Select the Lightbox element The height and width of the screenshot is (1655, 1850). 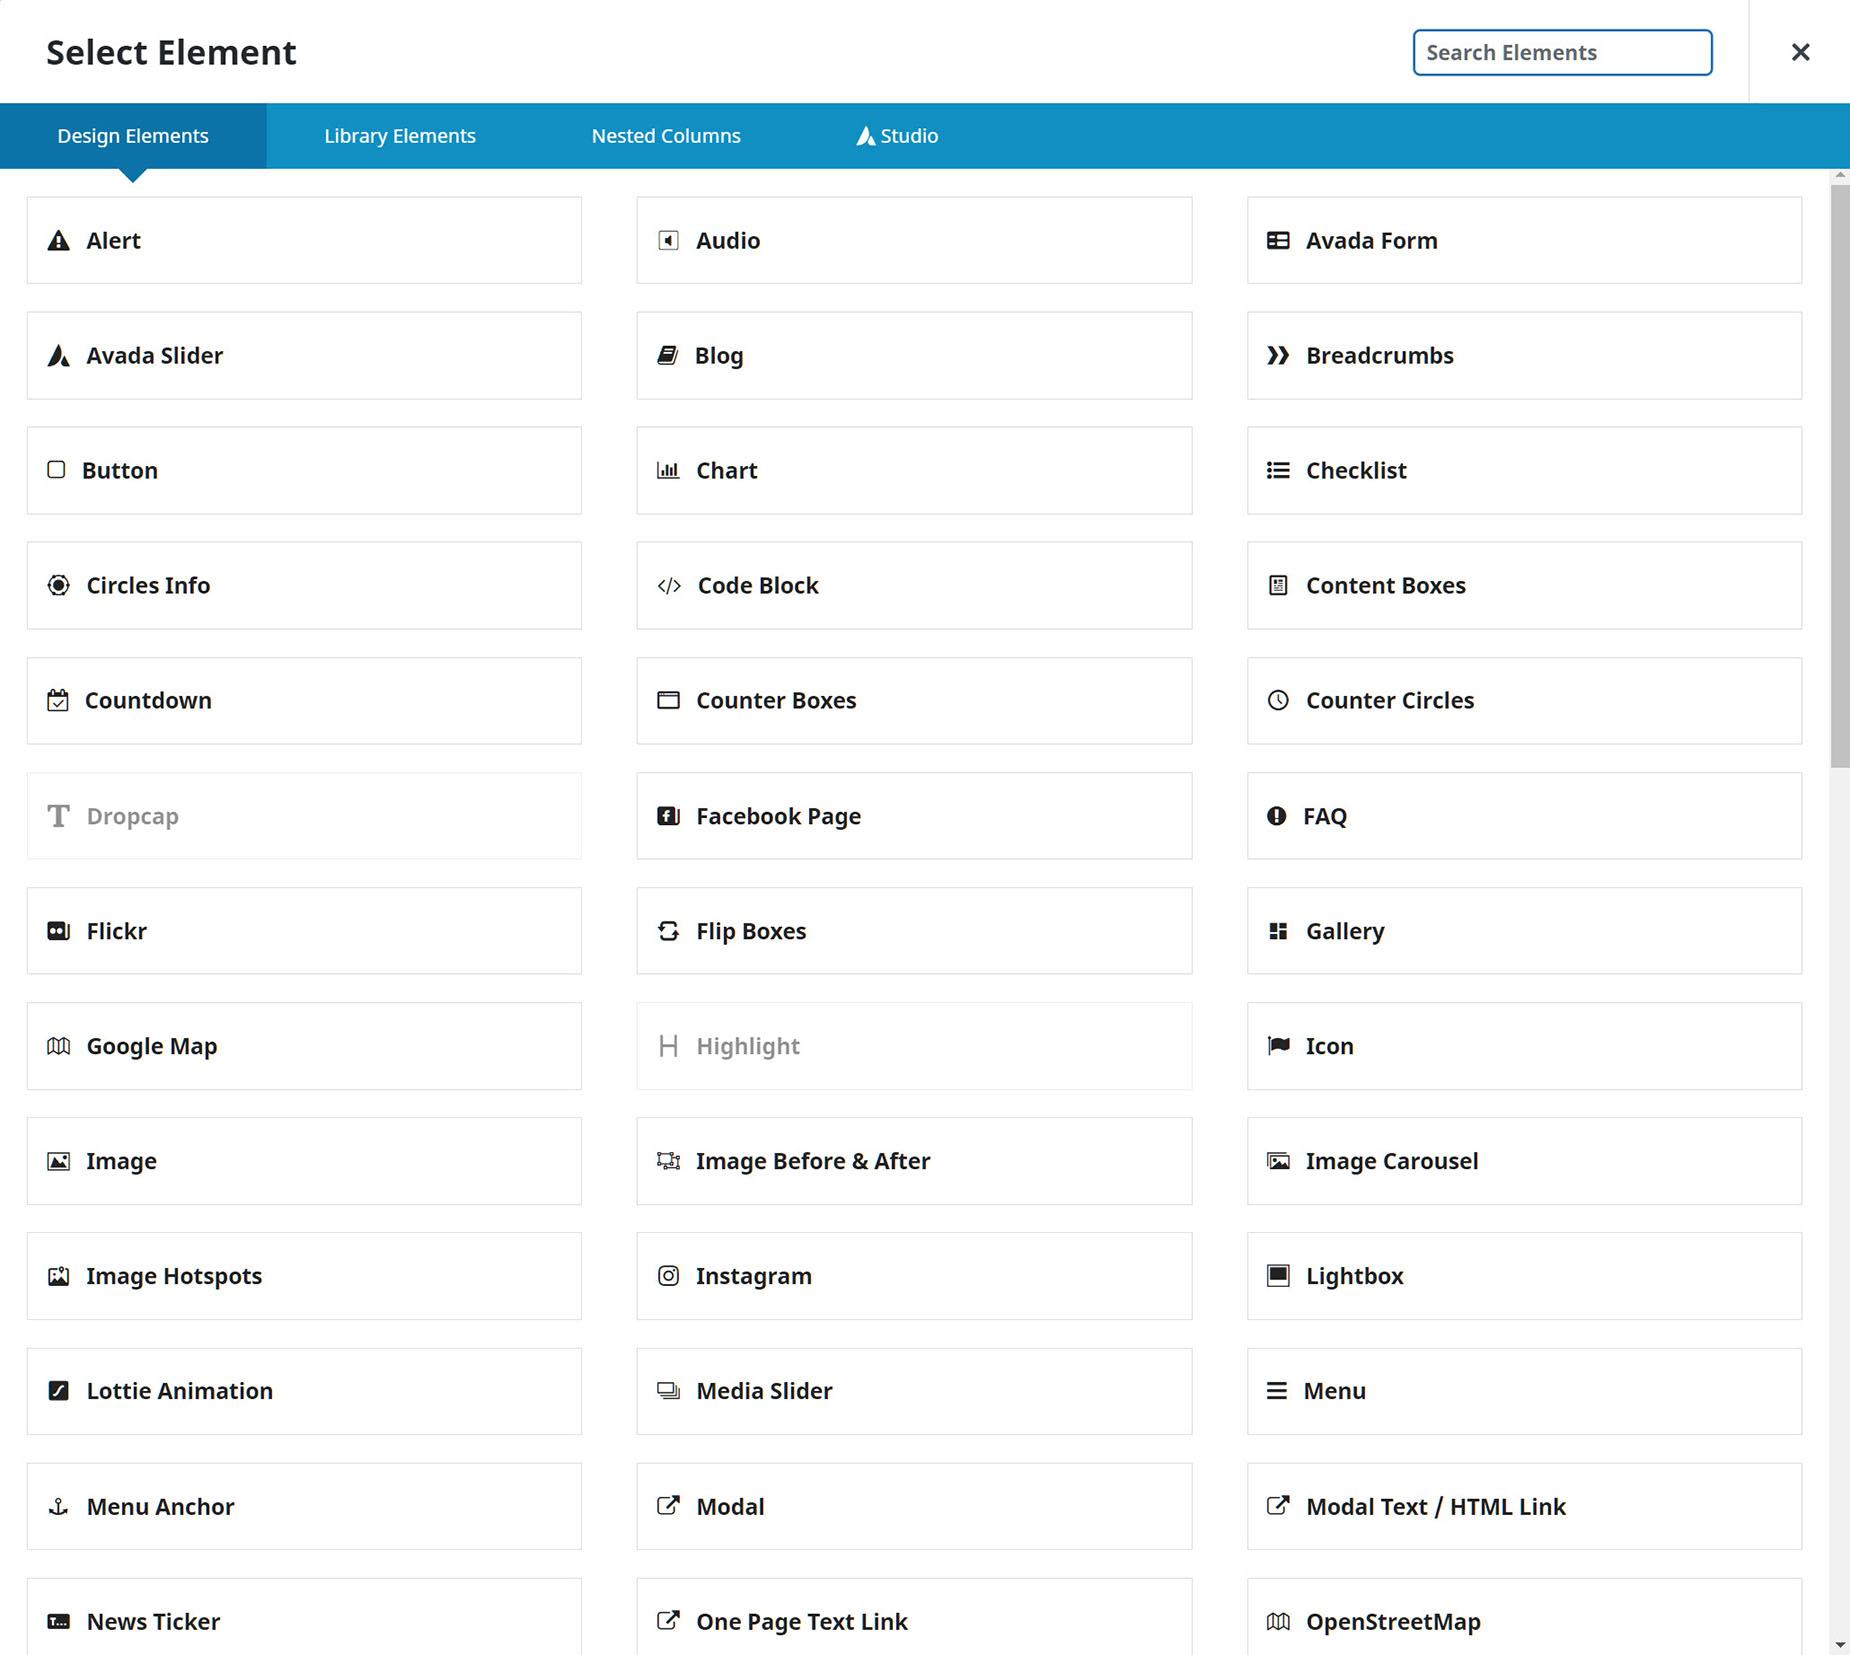coord(1524,1277)
